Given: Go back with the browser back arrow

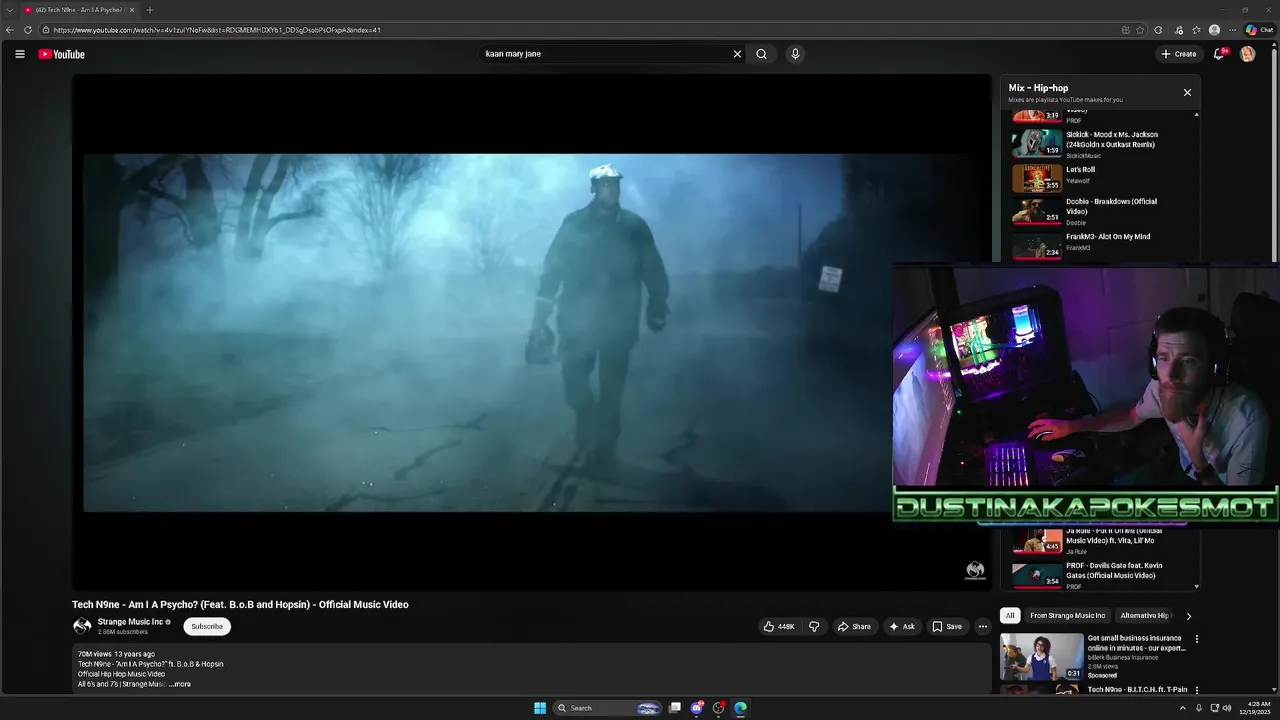Looking at the screenshot, I should click(x=10, y=30).
